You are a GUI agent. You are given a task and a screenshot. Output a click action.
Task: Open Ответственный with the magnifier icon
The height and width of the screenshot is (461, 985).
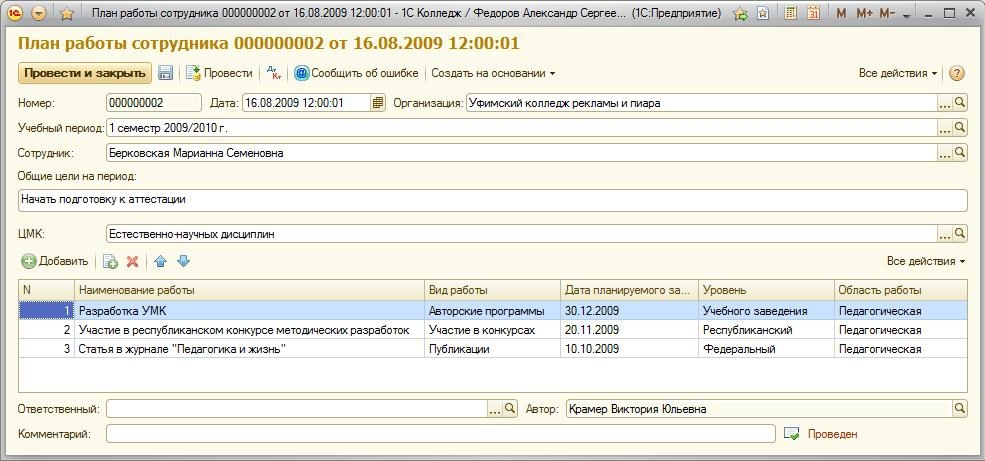click(510, 409)
